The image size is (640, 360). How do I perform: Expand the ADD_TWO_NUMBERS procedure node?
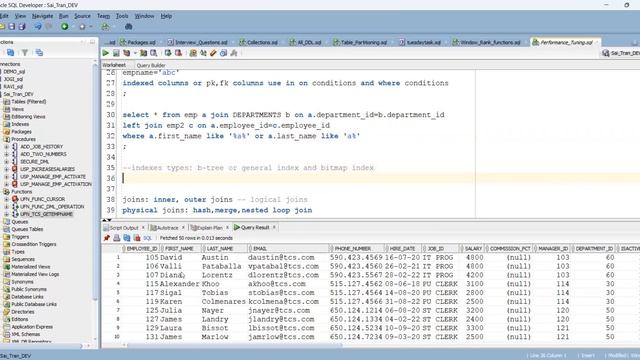click(7, 154)
